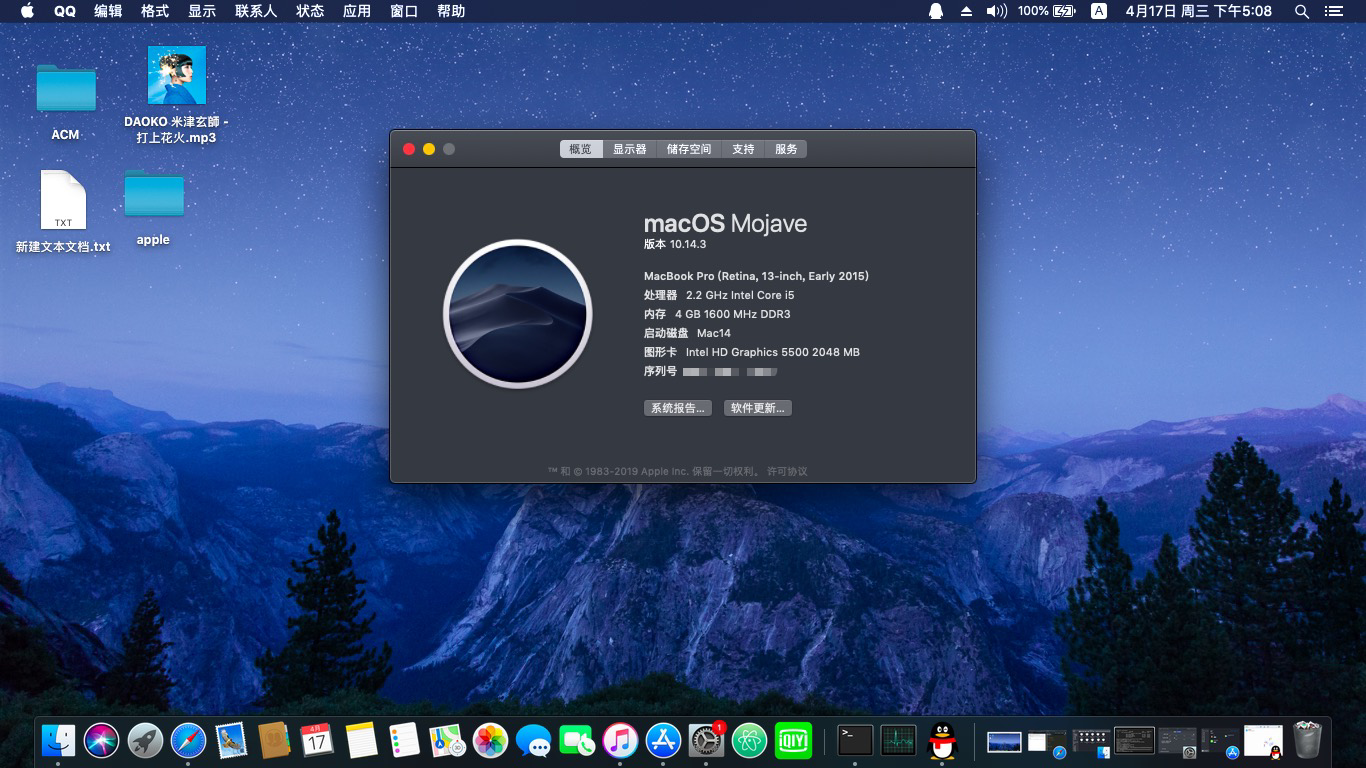Restore minimized Finder window in Dock
The height and width of the screenshot is (768, 1366).
pos(1092,742)
